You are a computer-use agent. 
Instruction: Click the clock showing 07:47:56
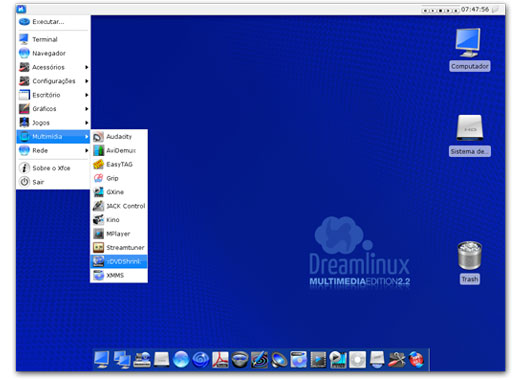pyautogui.click(x=475, y=9)
